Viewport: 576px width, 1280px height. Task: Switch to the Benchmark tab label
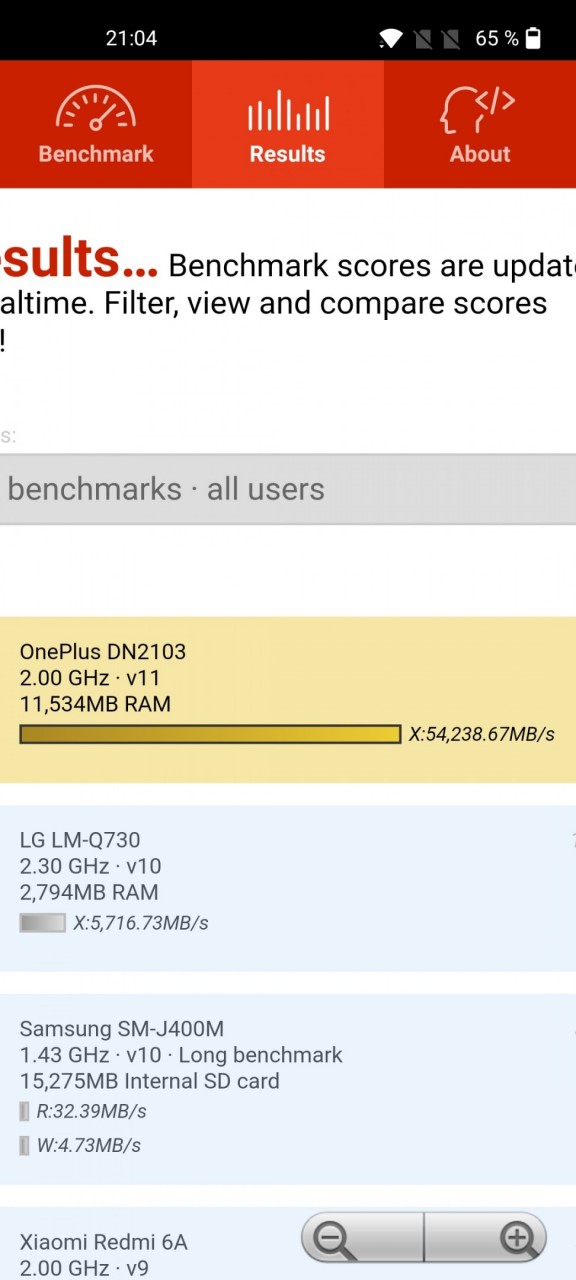point(96,154)
